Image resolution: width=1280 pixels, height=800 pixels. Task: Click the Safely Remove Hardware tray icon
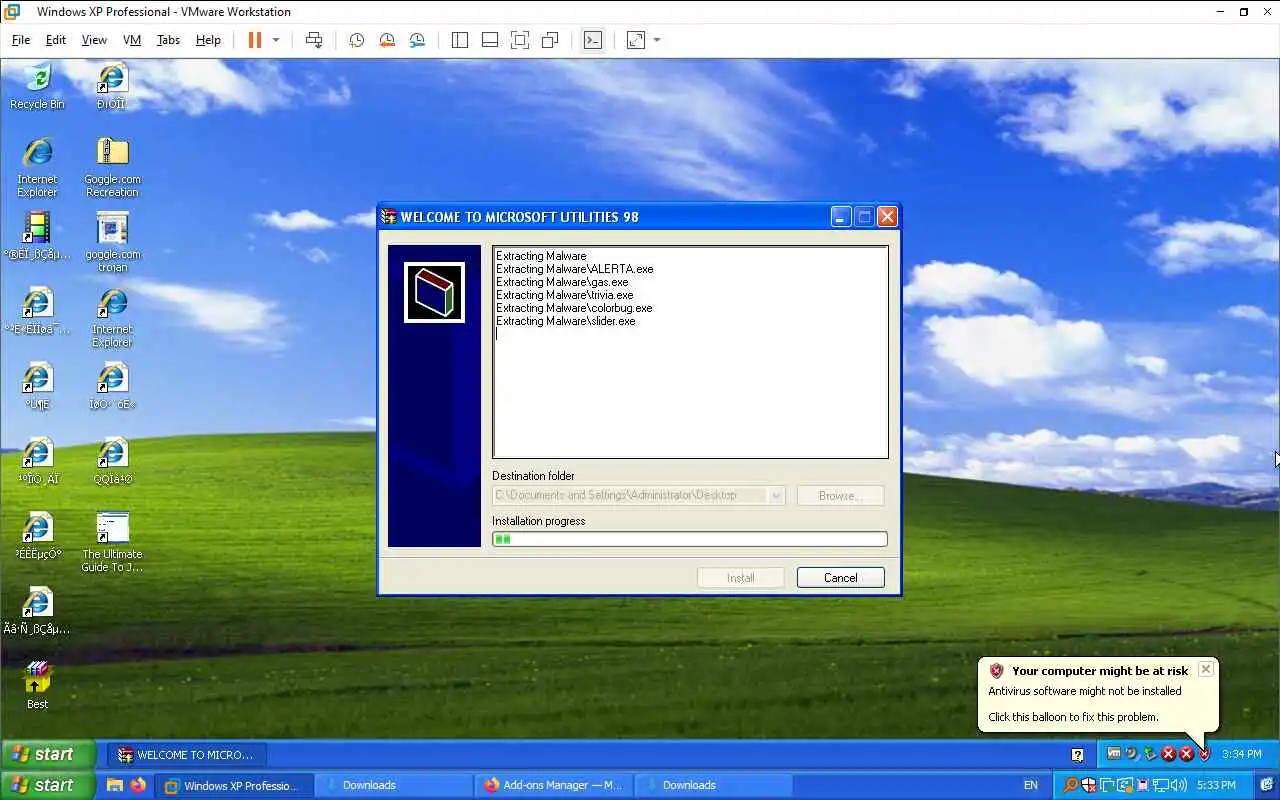pos(1150,754)
